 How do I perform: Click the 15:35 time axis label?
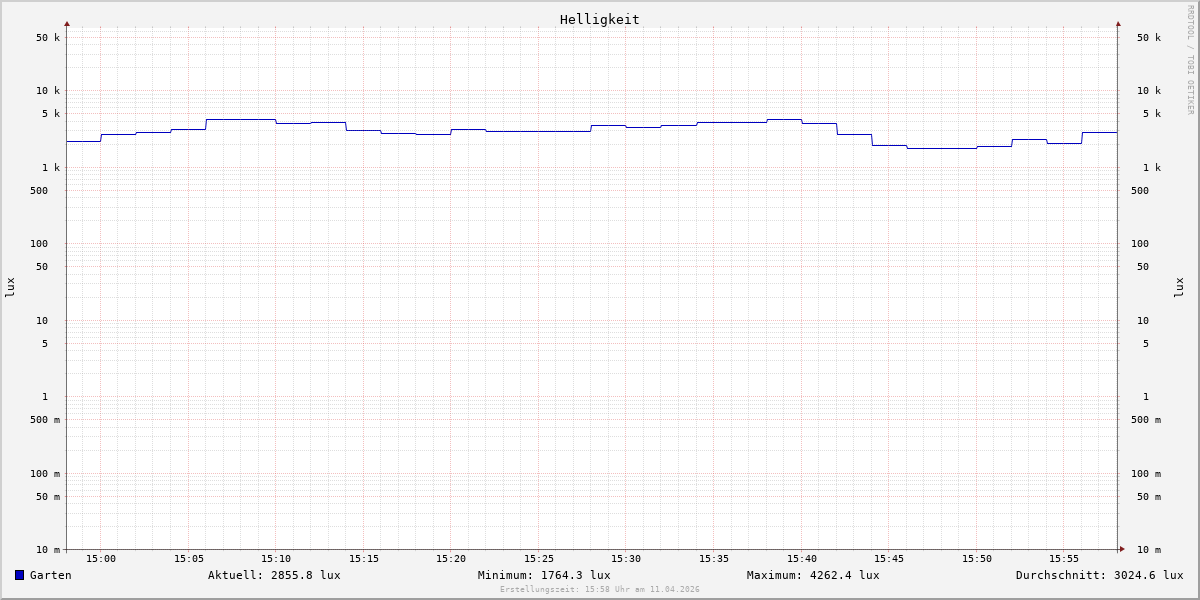[x=714, y=559]
